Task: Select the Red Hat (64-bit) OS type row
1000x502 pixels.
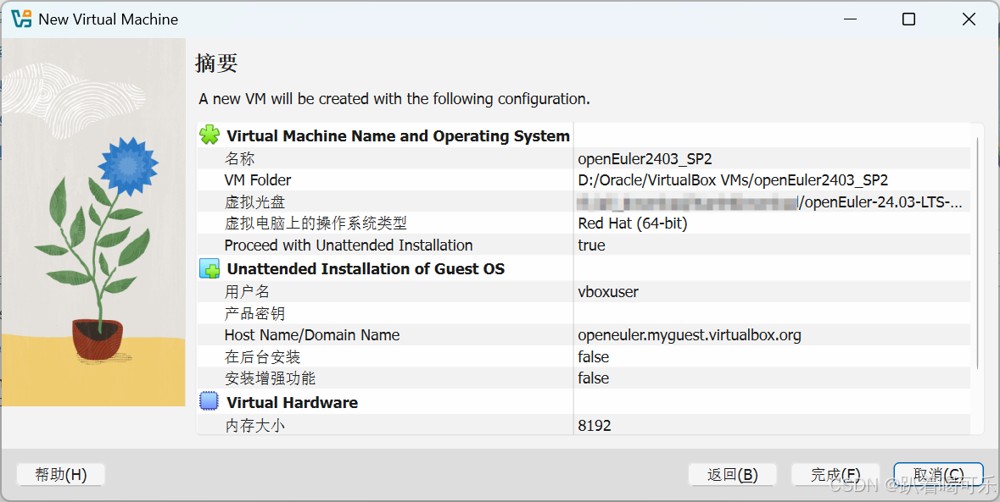Action: [x=580, y=224]
